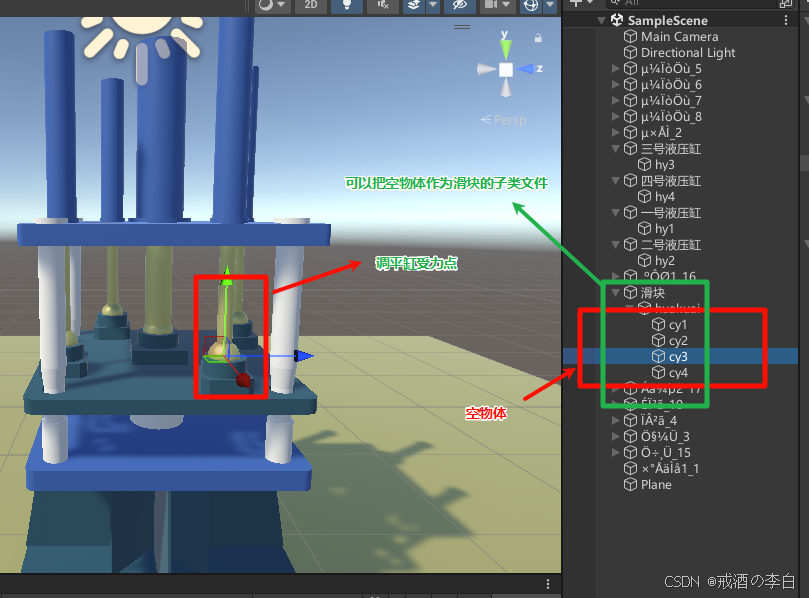This screenshot has height=598, width=809.
Task: Click the gray left-pointing gizmo cone
Action: click(486, 69)
